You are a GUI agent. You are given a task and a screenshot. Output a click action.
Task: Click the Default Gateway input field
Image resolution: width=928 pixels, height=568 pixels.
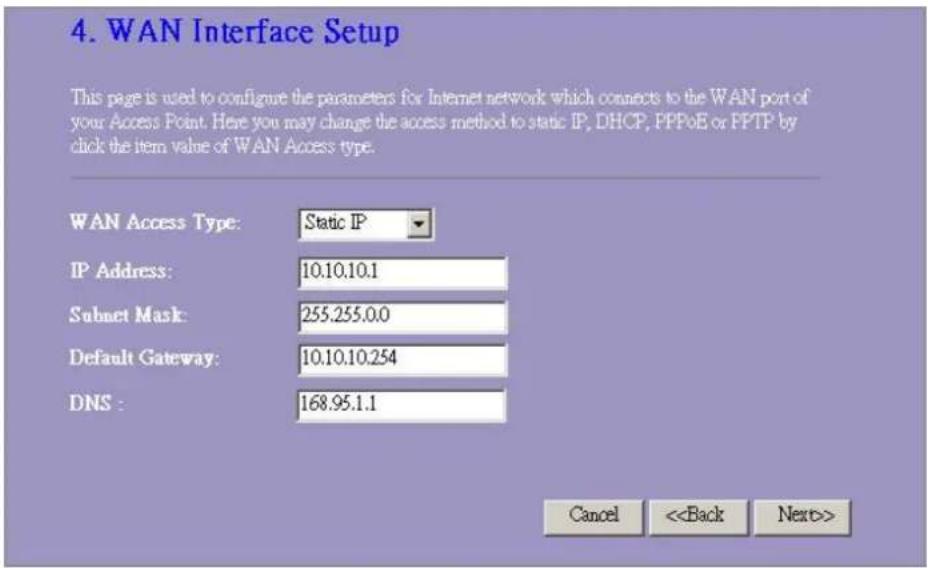(402, 360)
